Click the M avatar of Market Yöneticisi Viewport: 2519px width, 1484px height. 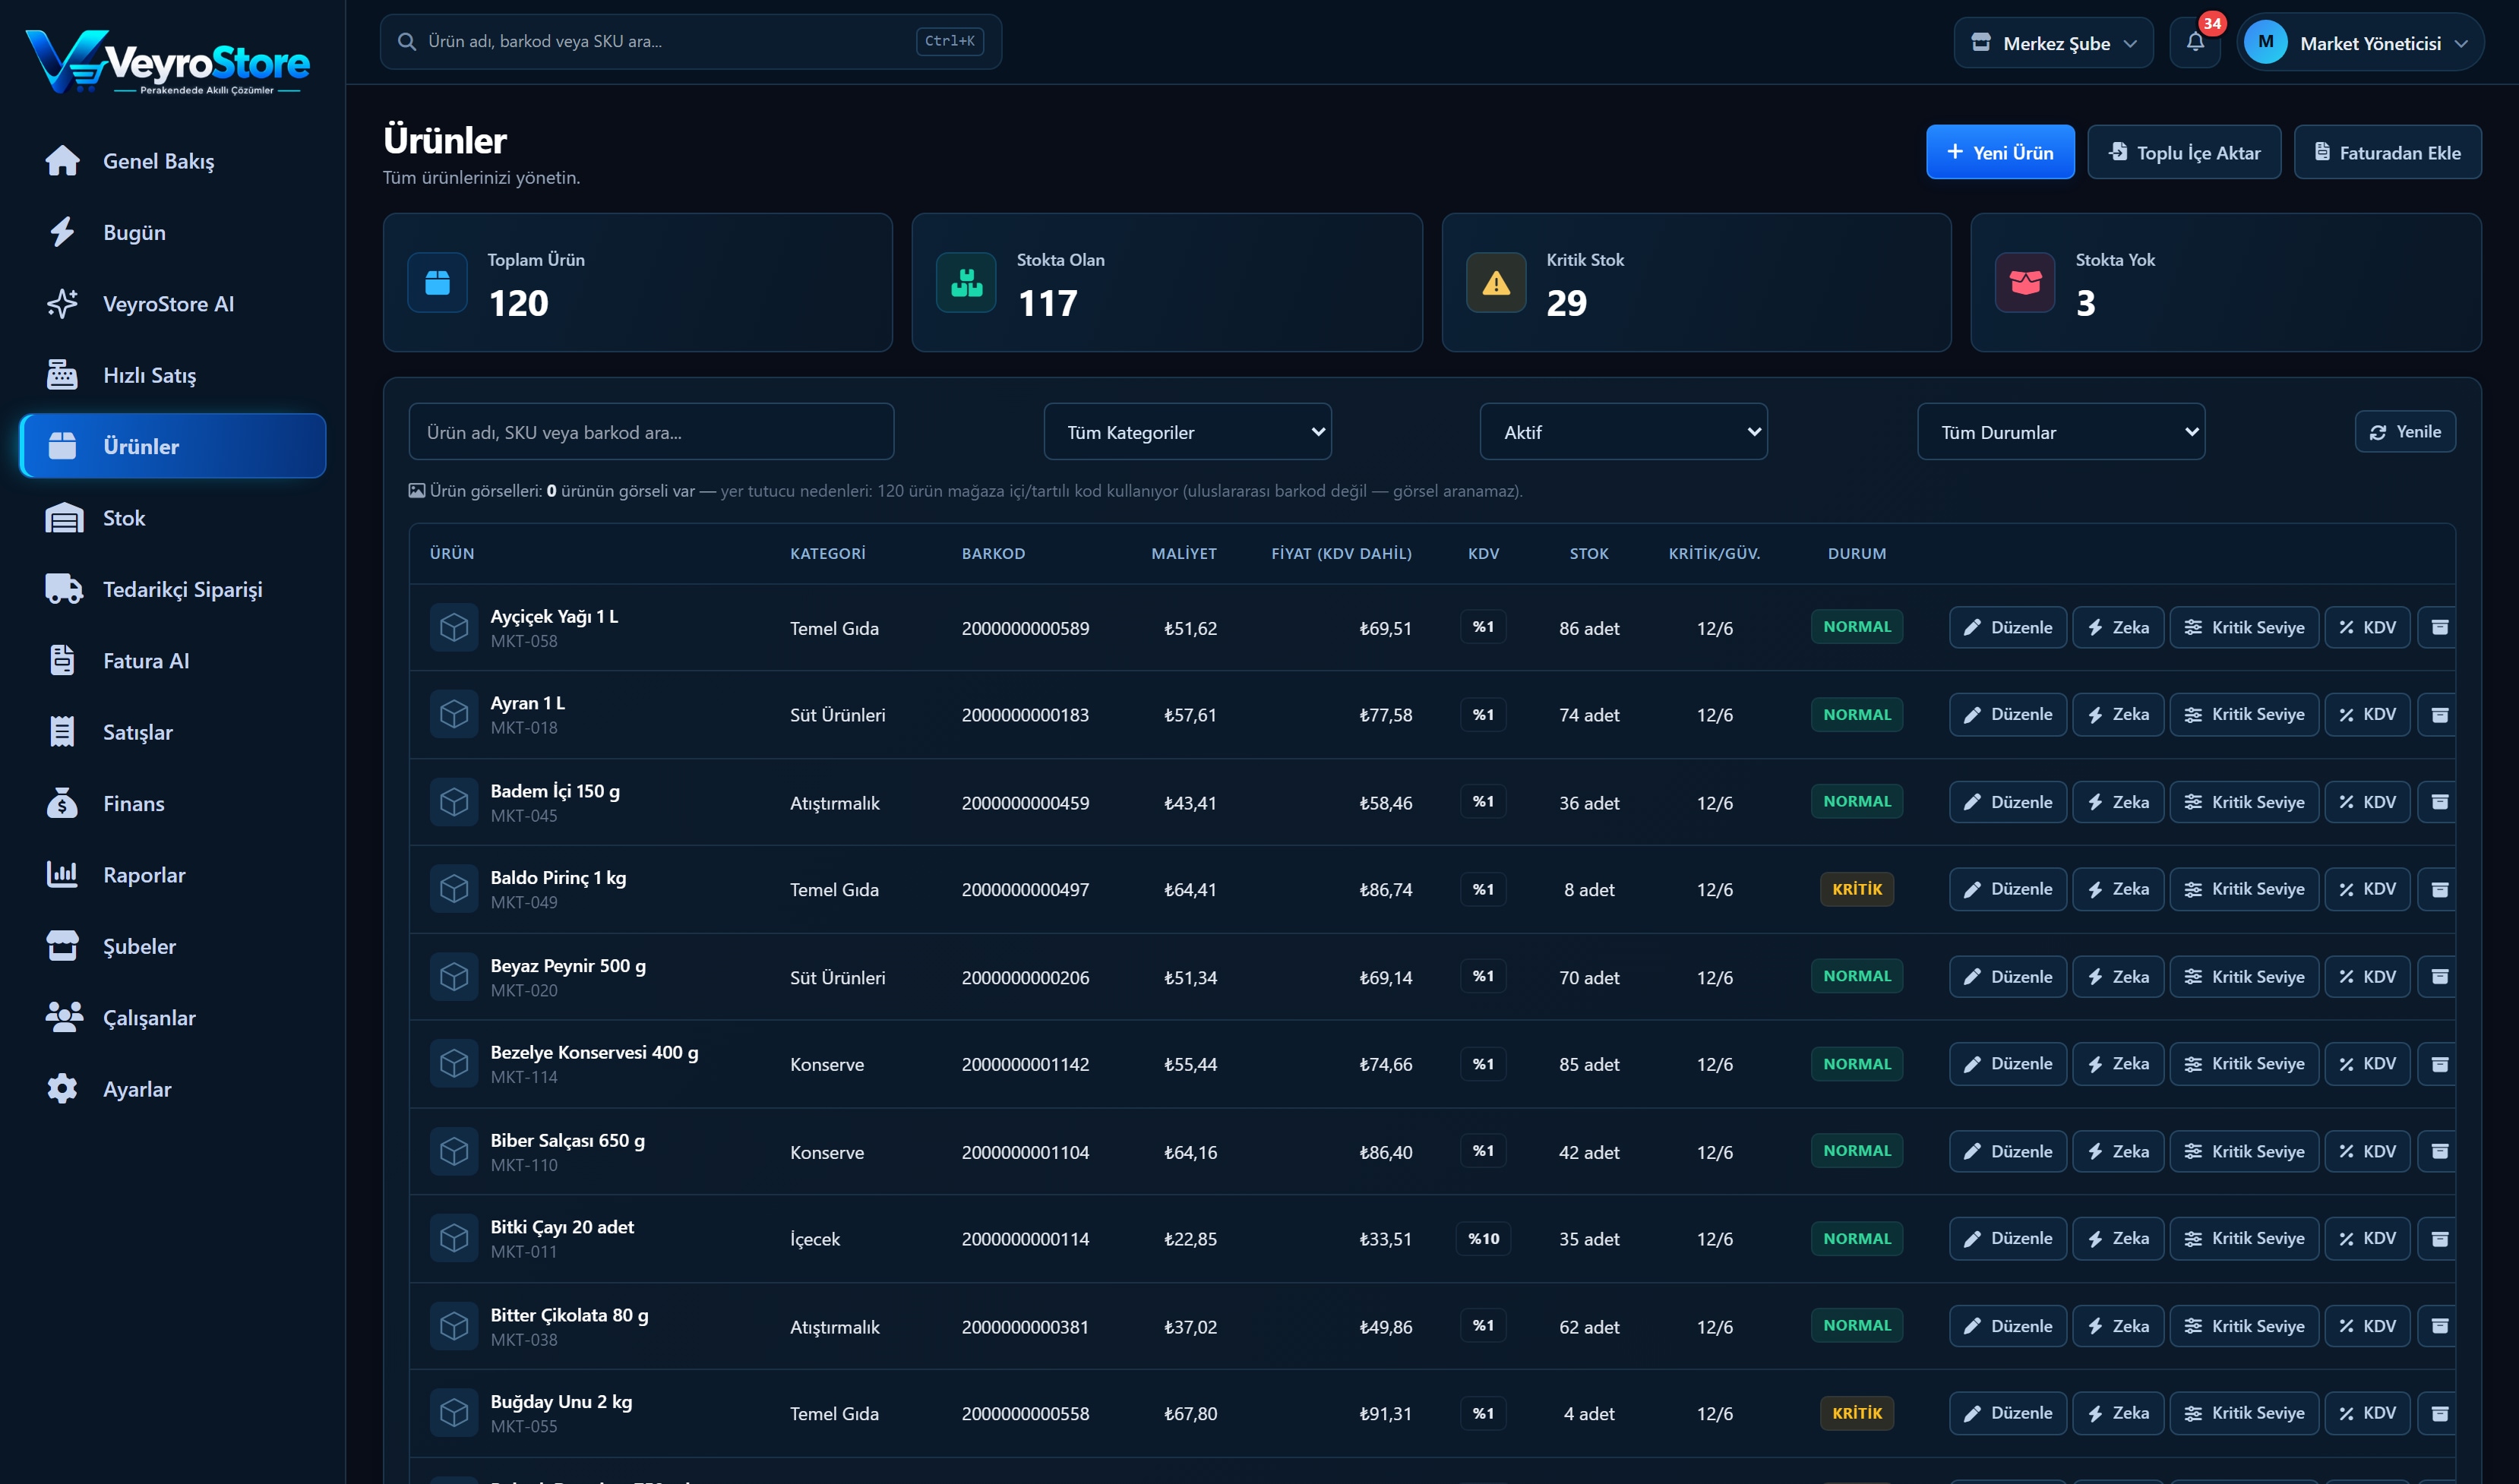[x=2265, y=42]
